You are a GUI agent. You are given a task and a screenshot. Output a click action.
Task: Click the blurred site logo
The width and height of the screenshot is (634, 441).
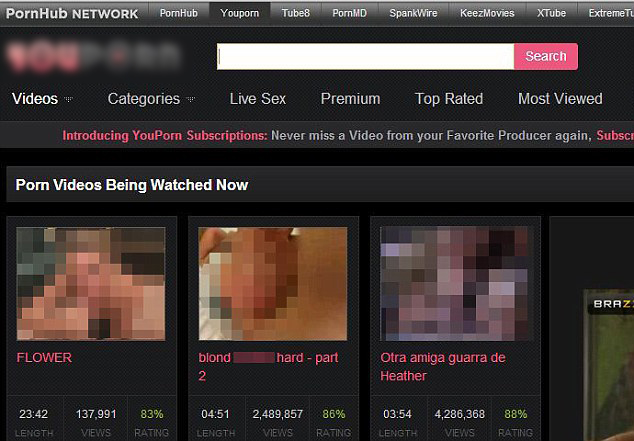pyautogui.click(x=93, y=57)
